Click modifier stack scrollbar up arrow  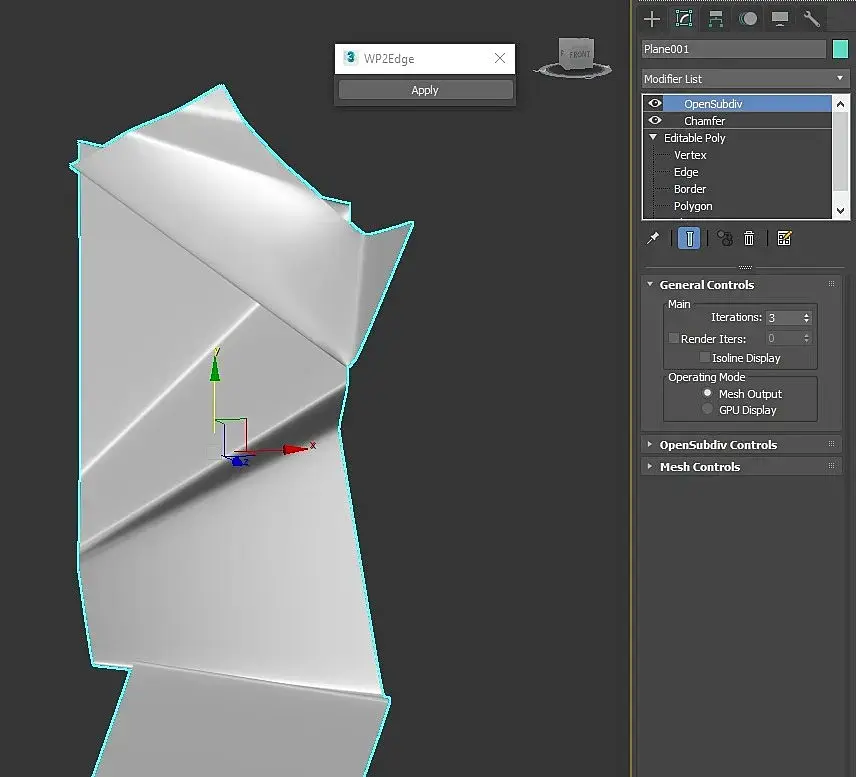841,104
